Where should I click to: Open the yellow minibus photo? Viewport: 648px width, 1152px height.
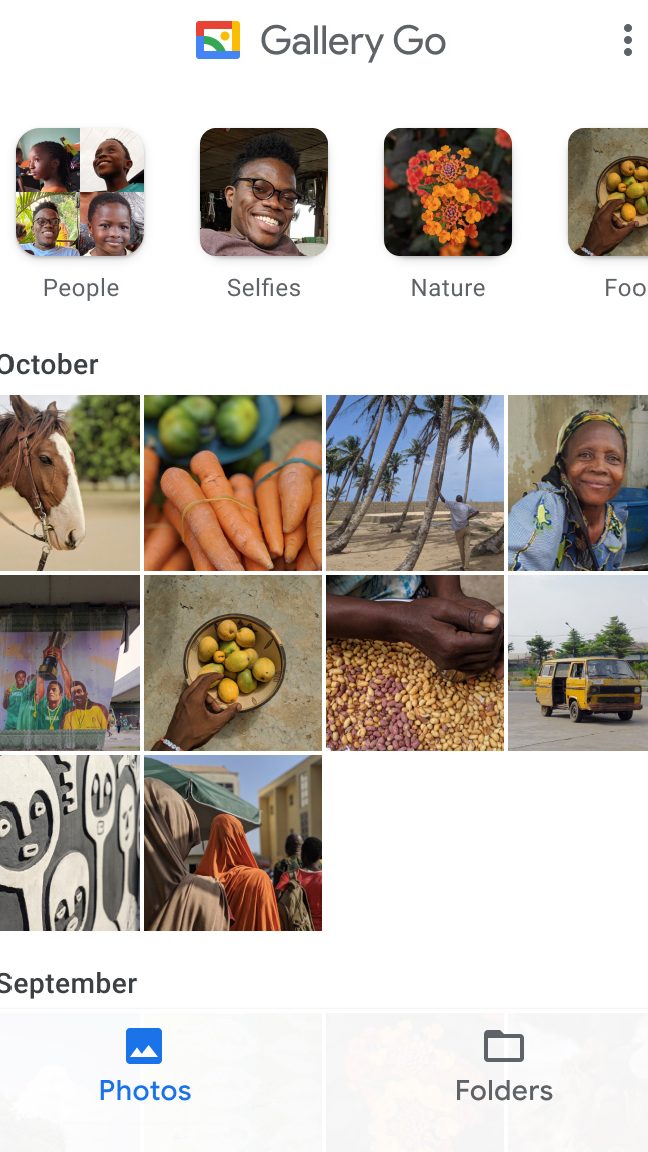pyautogui.click(x=578, y=663)
